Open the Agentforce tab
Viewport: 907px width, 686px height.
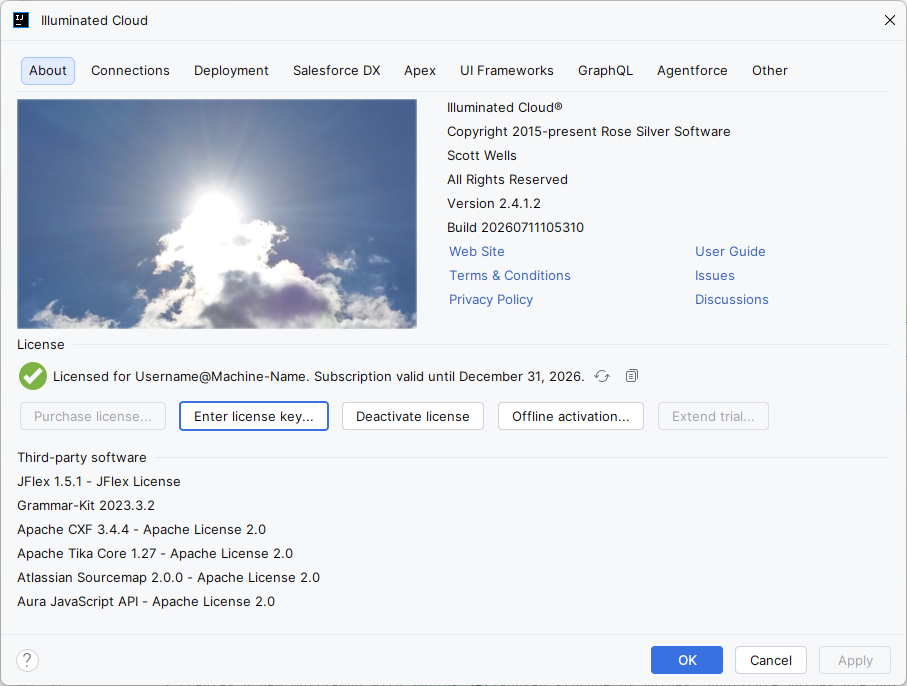click(x=692, y=71)
